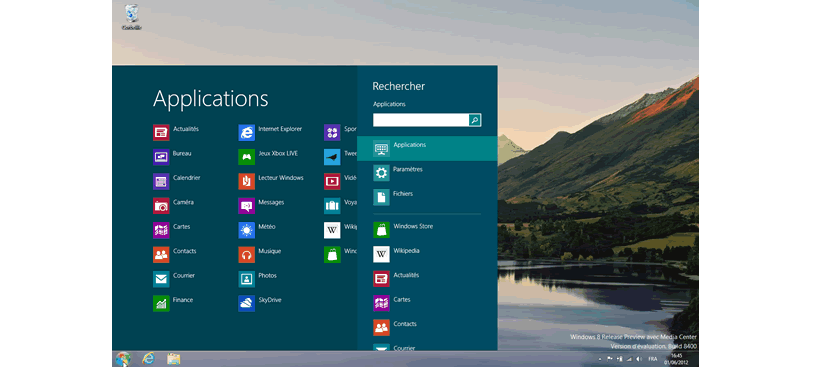The width and height of the screenshot is (822, 367).
Task: Launch the Finance chart app
Action: coord(161,304)
